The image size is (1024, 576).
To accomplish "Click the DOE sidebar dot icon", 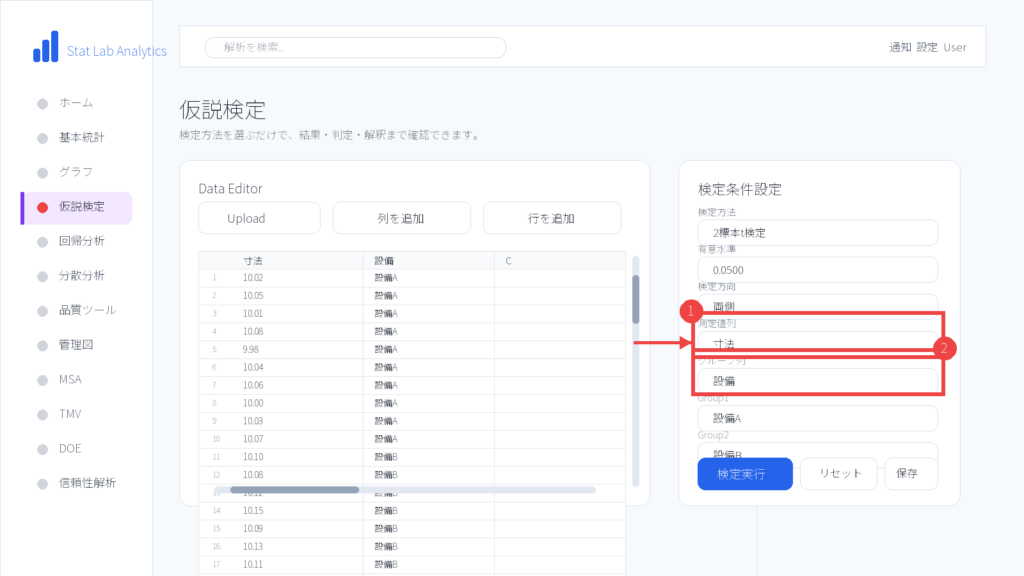I will coord(42,450).
